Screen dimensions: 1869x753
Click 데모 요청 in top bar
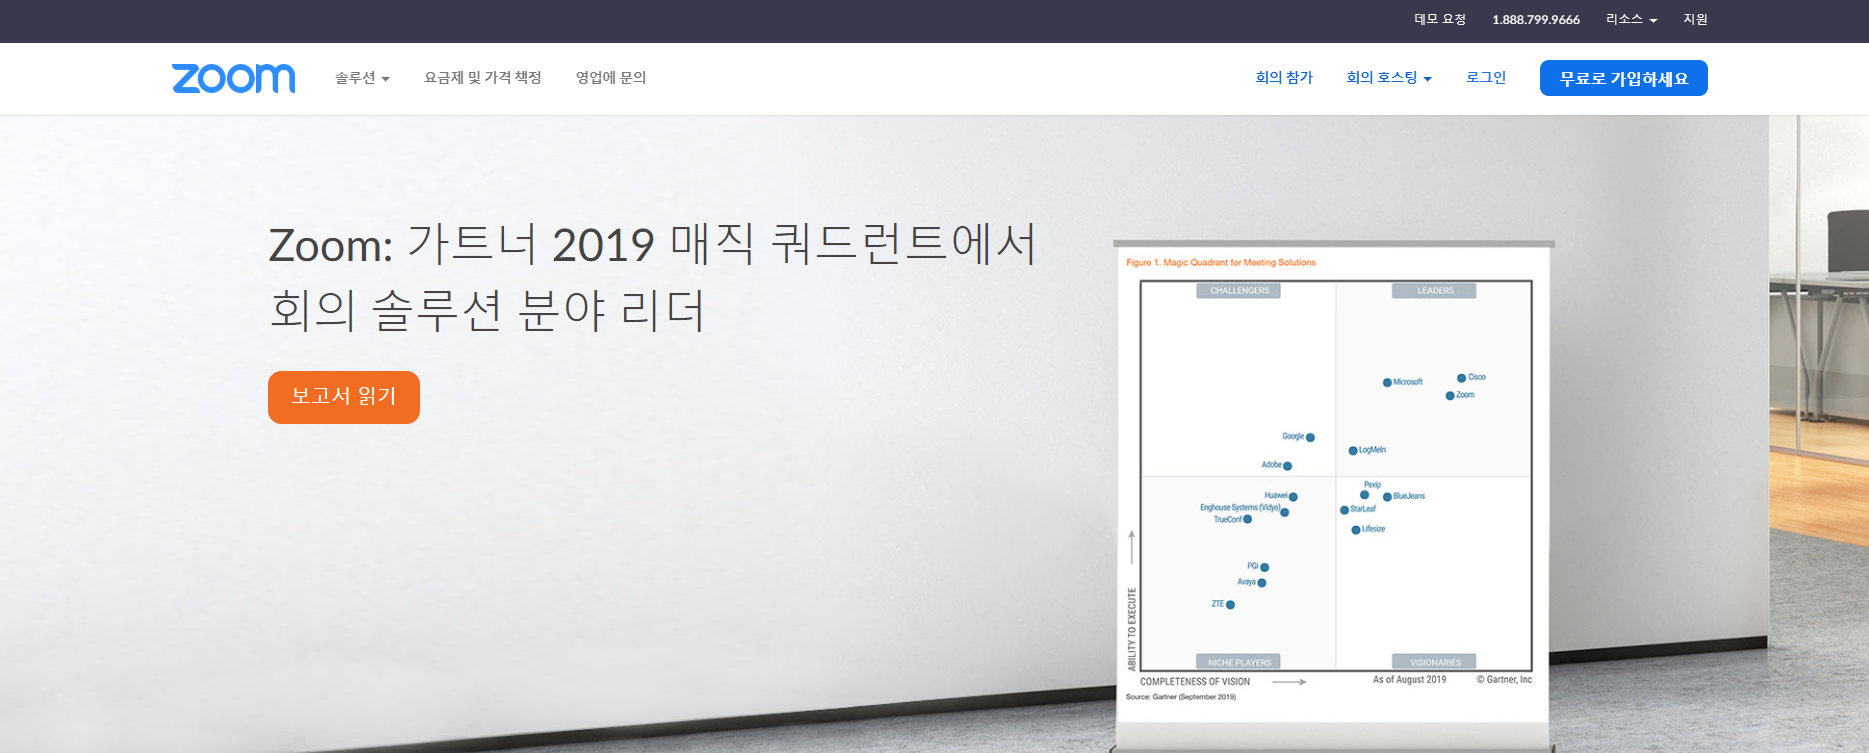1440,20
